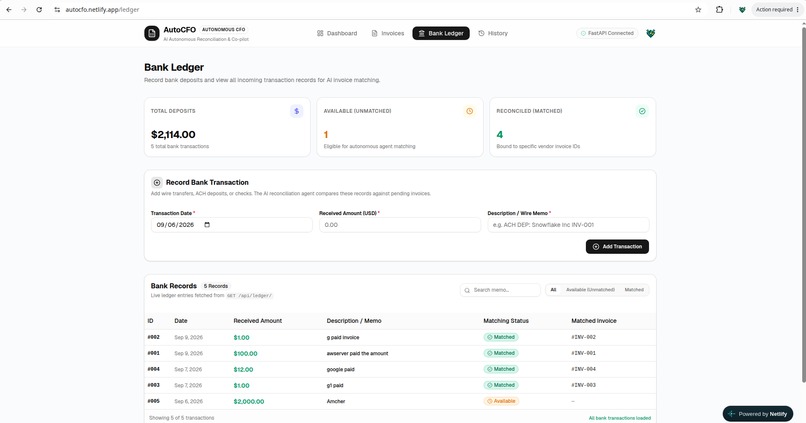Click matched invoice #INV-003
The image size is (806, 423).
pyautogui.click(x=583, y=385)
